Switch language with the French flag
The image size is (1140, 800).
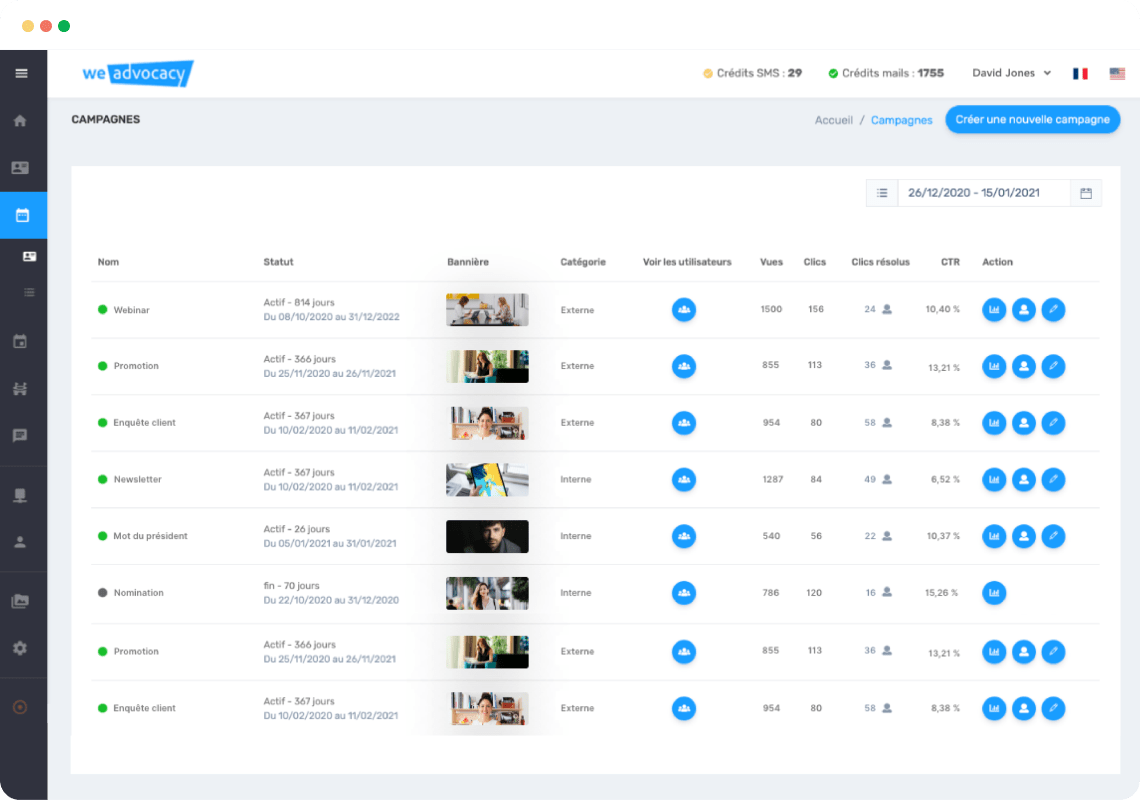point(1080,73)
